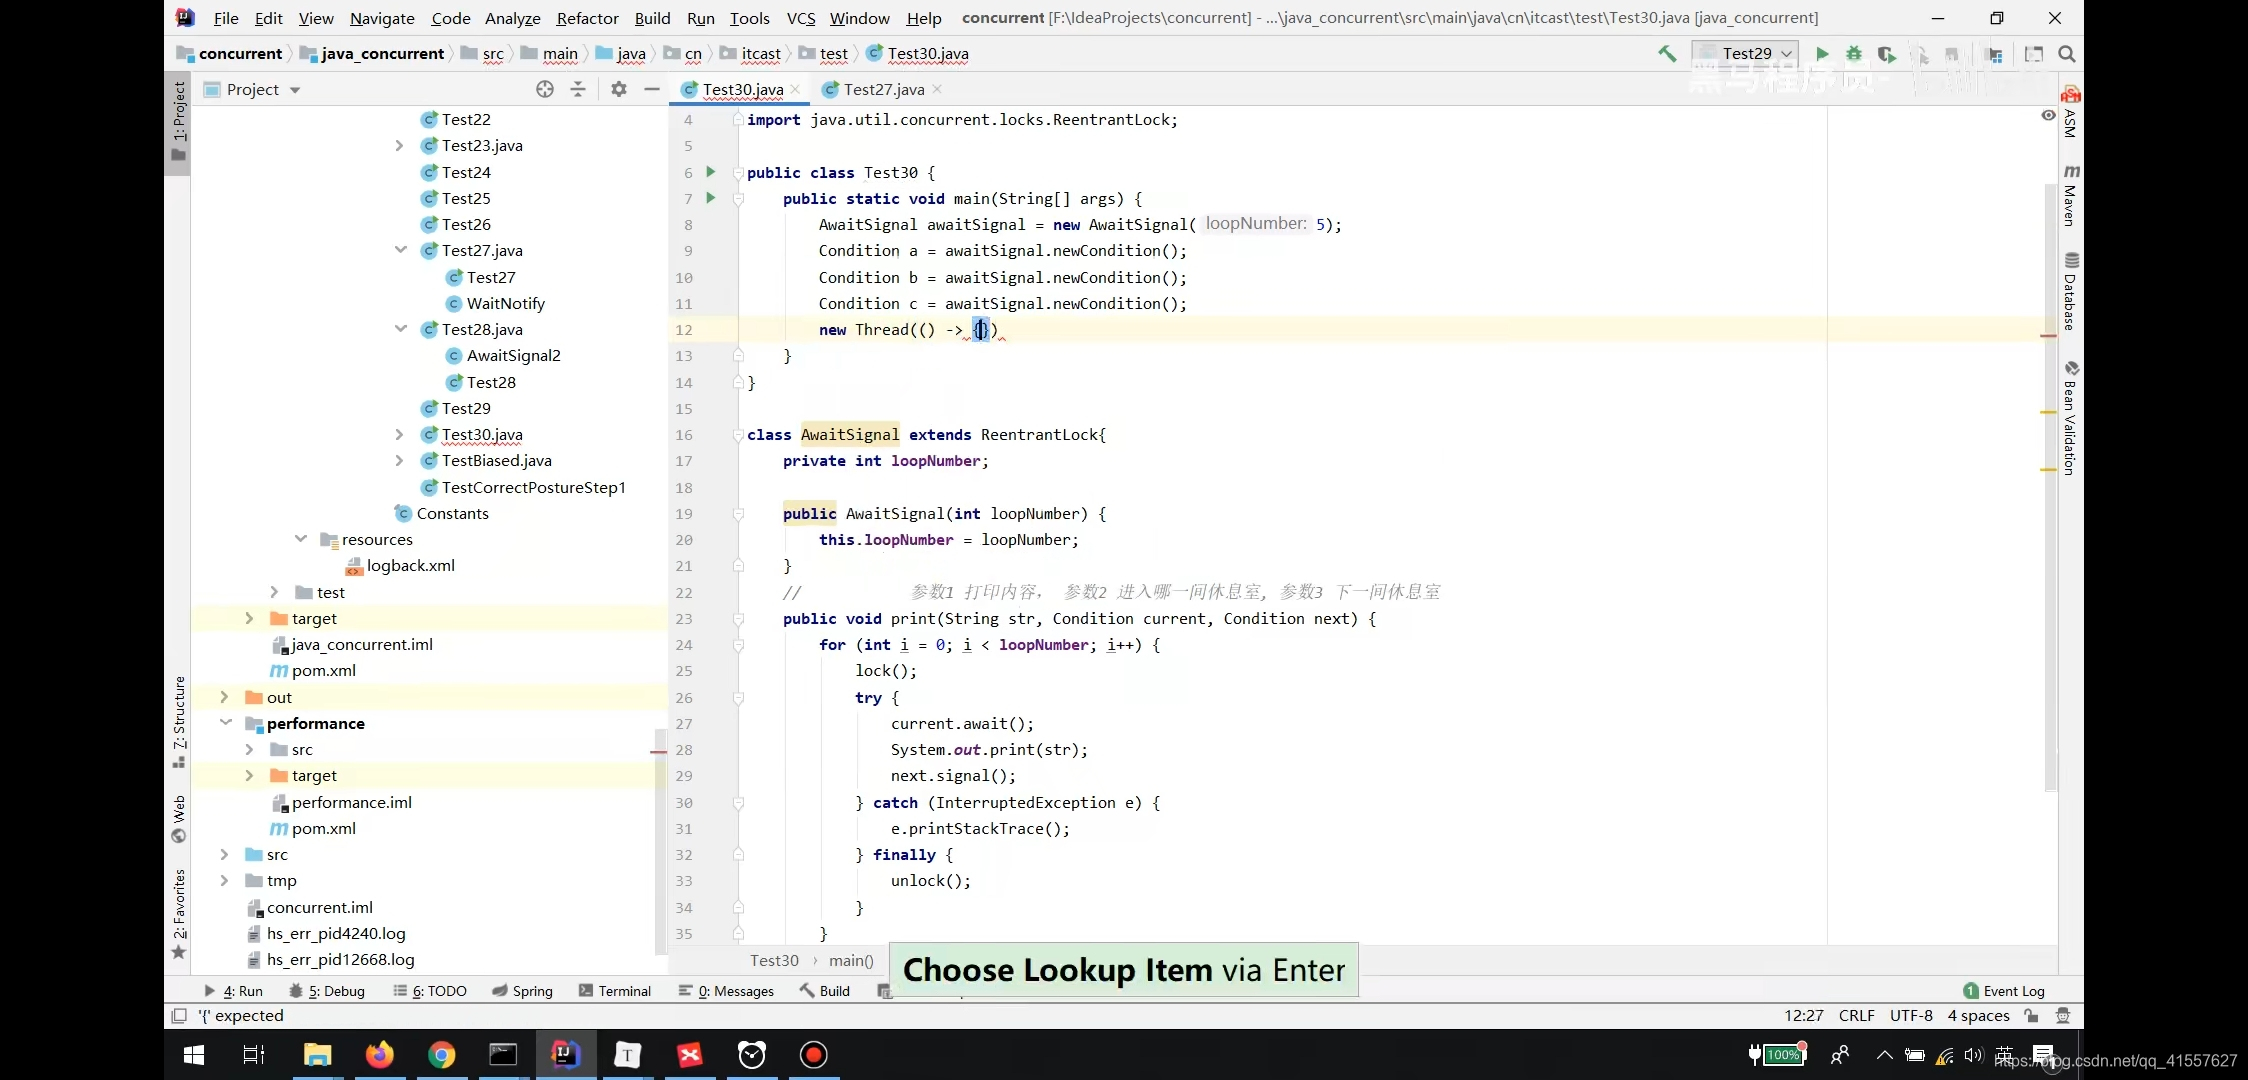Open Chrome from the taskbar
The width and height of the screenshot is (2248, 1080).
(441, 1055)
